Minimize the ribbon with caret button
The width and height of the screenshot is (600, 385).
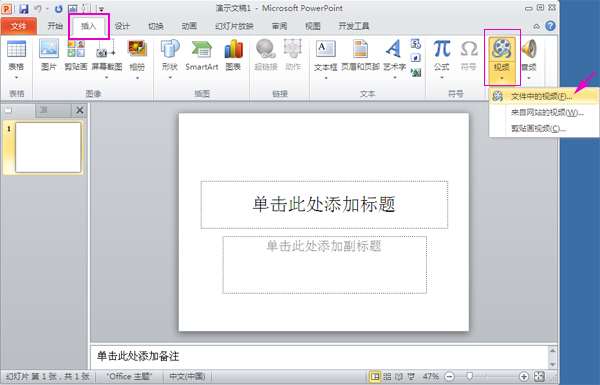pos(536,26)
